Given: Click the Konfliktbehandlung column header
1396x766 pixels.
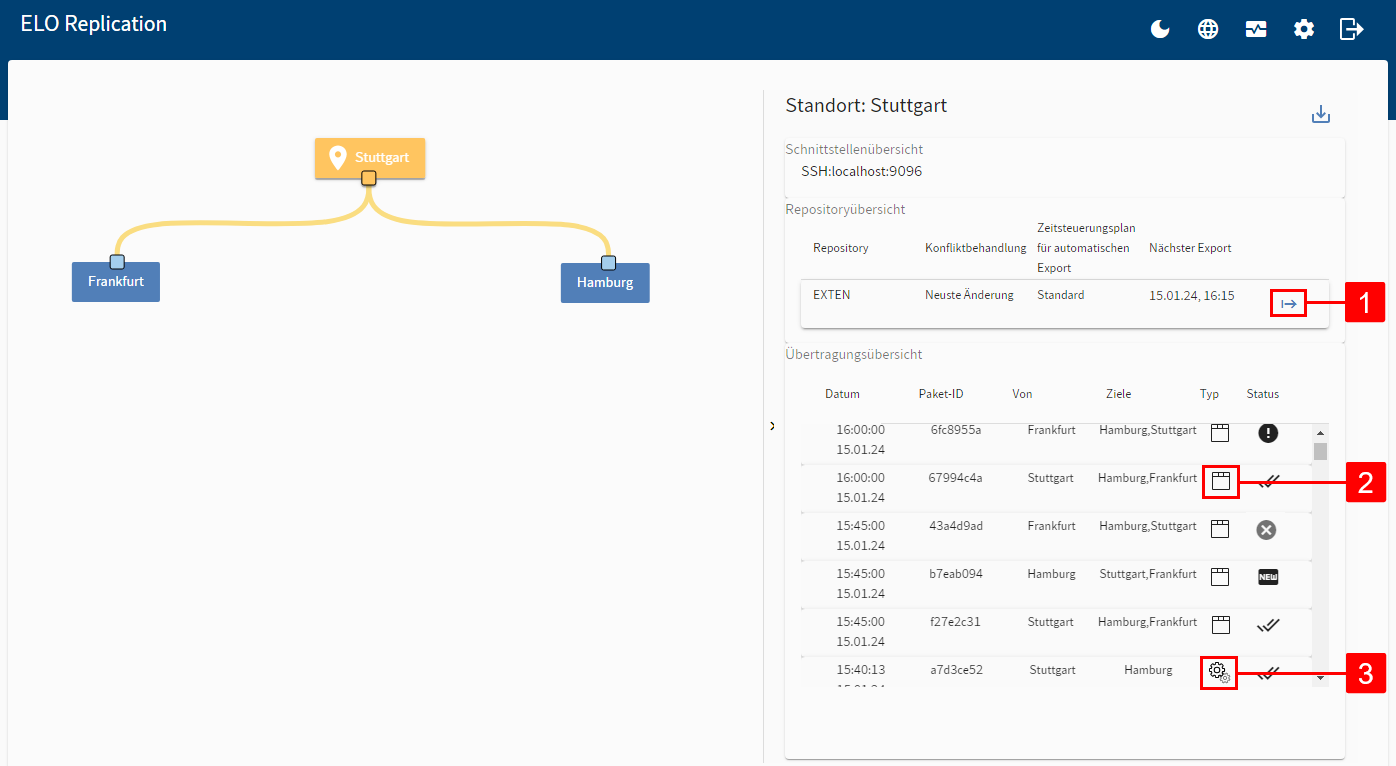Looking at the screenshot, I should pos(976,248).
